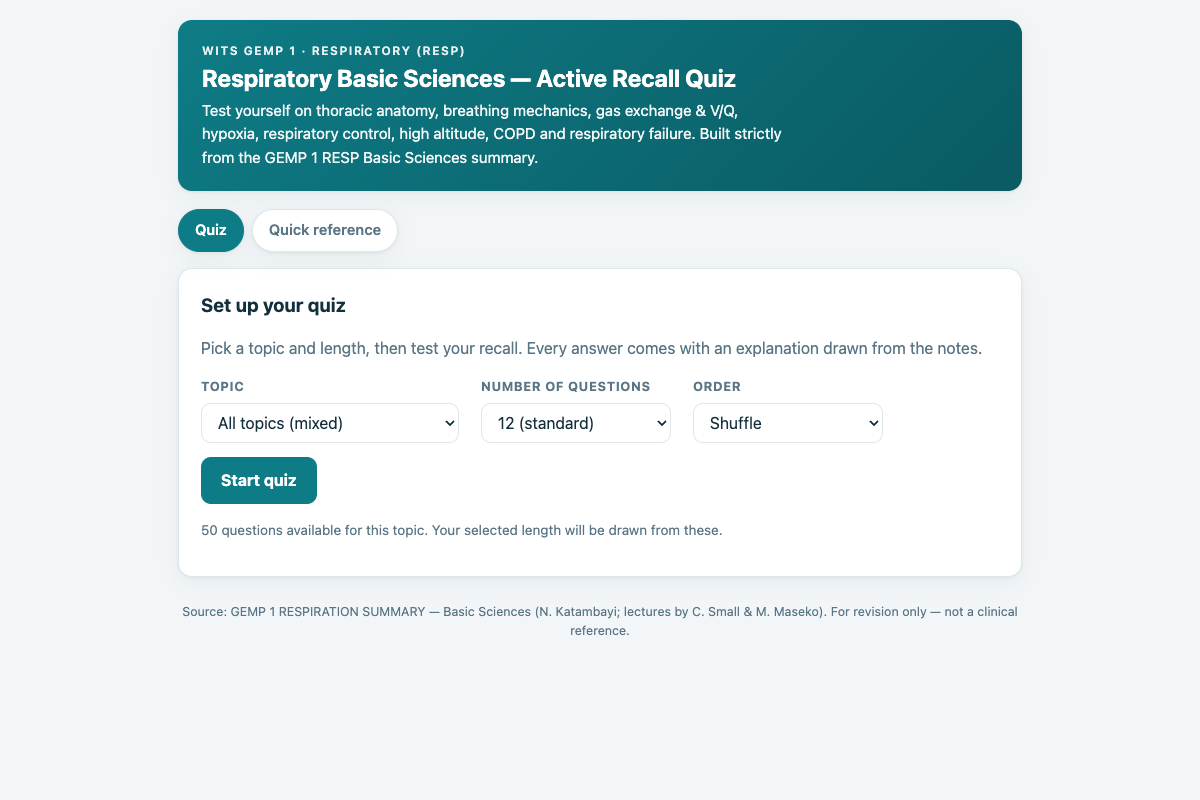Click the WITS GEMP 1 · RESPIRATORY subtitle
1200x800 pixels.
333,50
